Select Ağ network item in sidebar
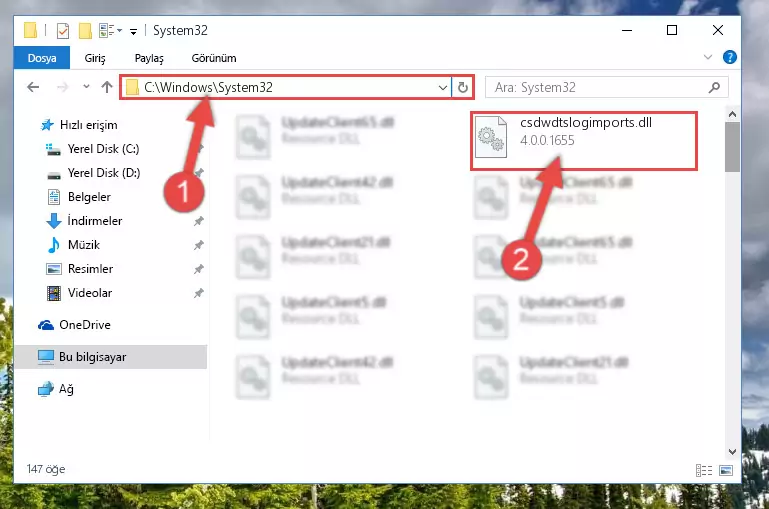Image resolution: width=769 pixels, height=509 pixels. point(56,389)
